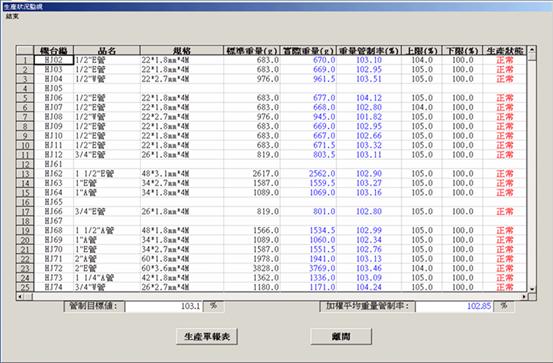Click the 實際重量(g) column header

click(309, 50)
